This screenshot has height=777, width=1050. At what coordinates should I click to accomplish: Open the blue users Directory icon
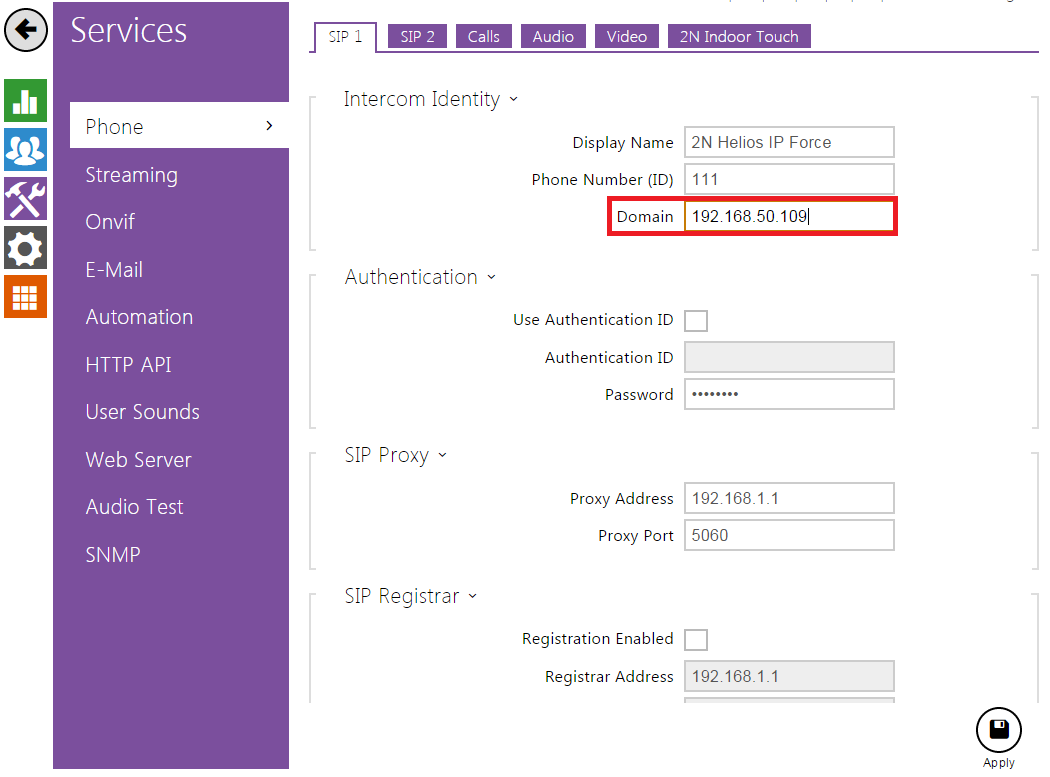[26, 149]
